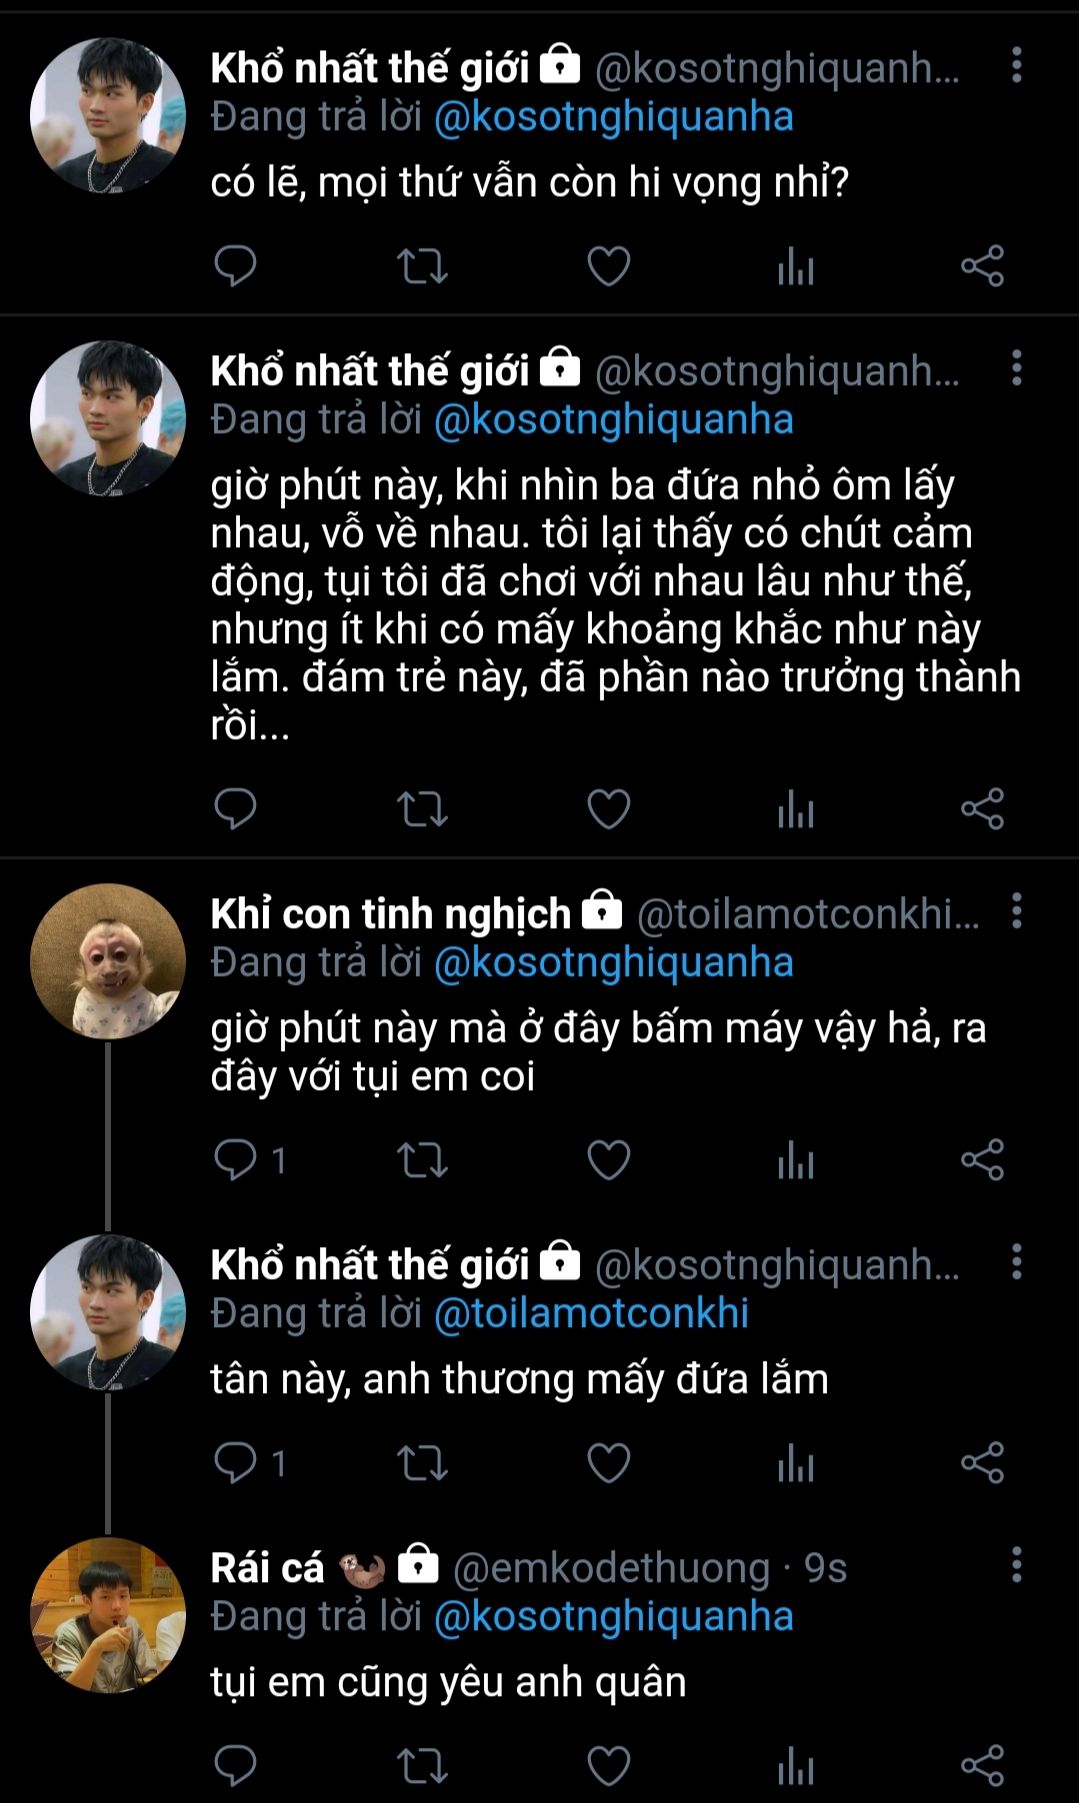
Task: Open more options on the "có lẽ" tweet
Action: pyautogui.click(x=1016, y=66)
